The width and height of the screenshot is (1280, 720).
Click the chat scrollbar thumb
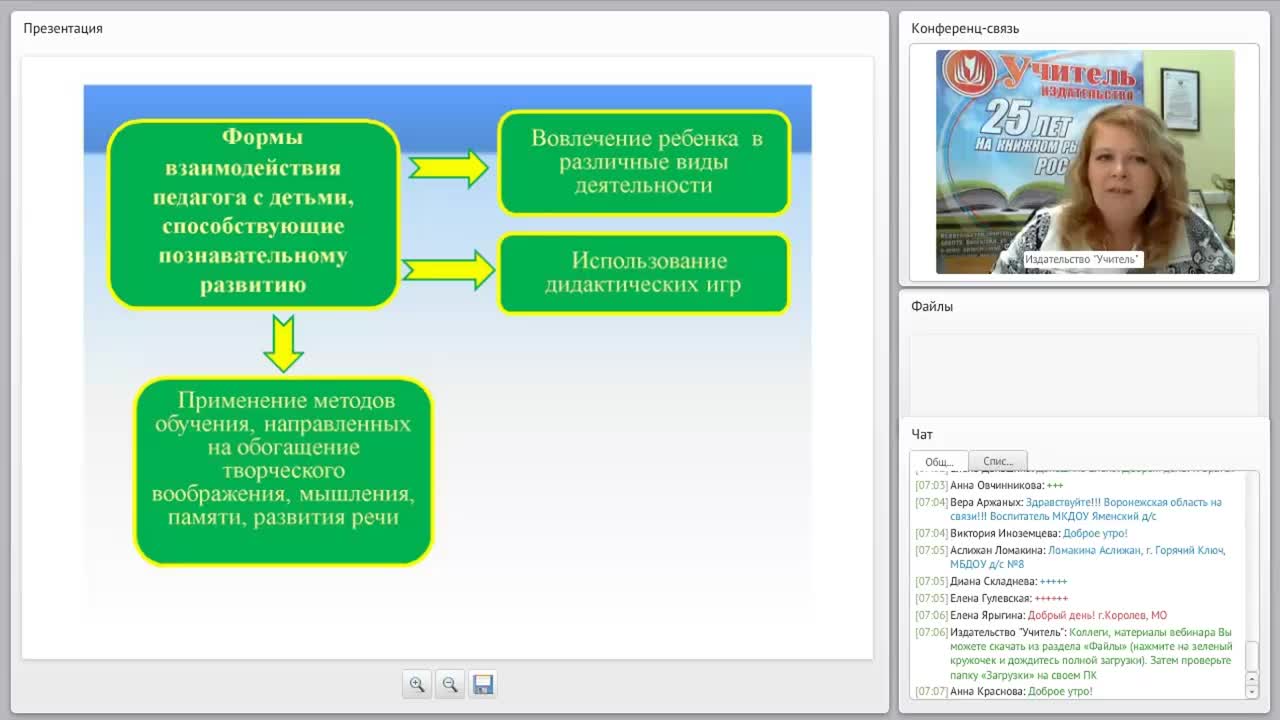click(1252, 656)
